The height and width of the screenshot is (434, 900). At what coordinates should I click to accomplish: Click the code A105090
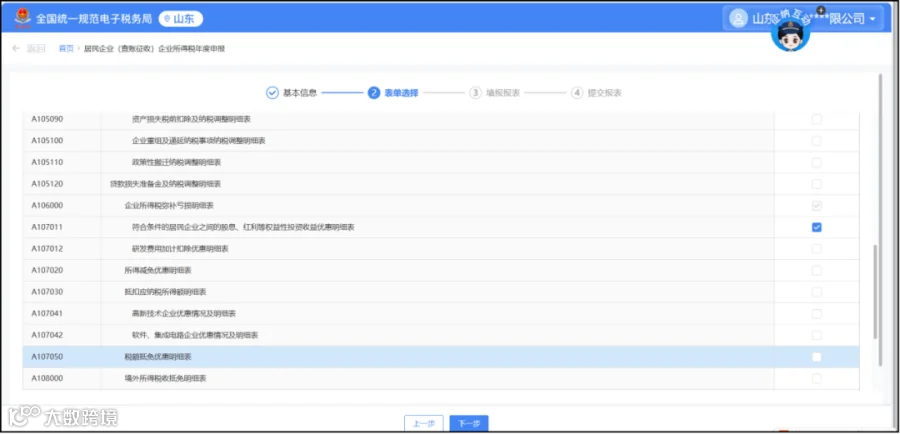(x=47, y=119)
